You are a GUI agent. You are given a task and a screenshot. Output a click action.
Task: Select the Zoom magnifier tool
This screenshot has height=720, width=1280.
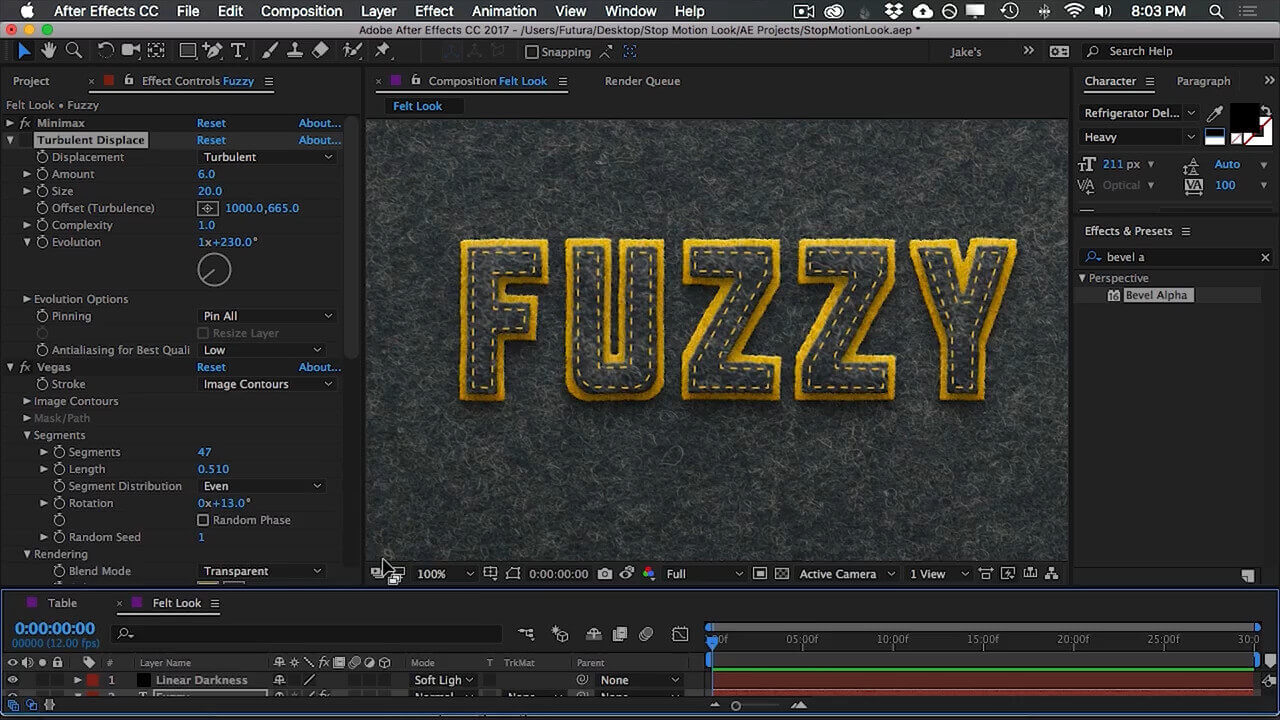73,50
